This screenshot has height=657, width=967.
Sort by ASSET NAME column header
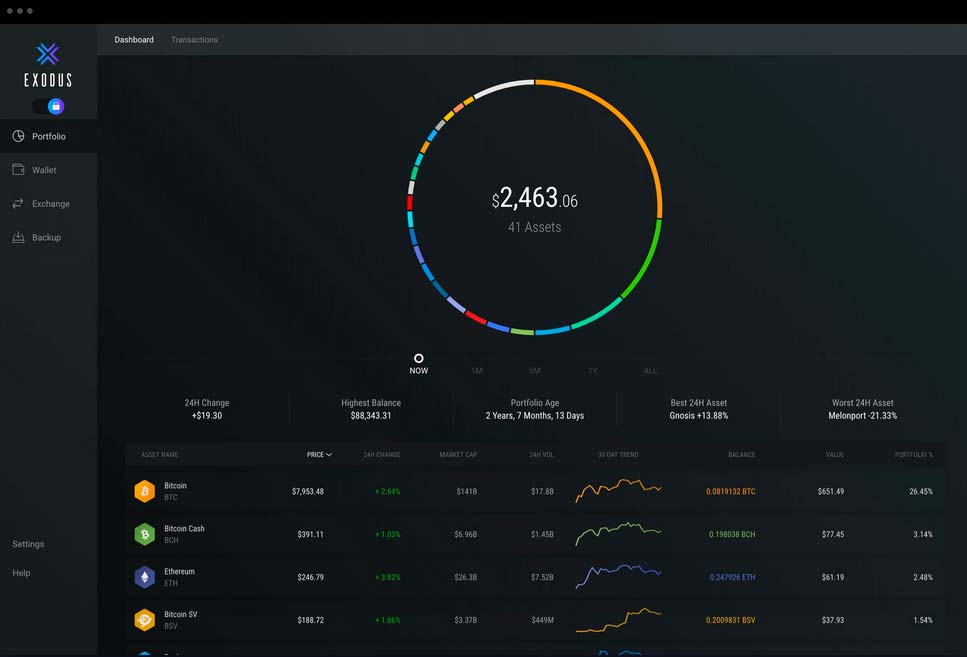(159, 455)
